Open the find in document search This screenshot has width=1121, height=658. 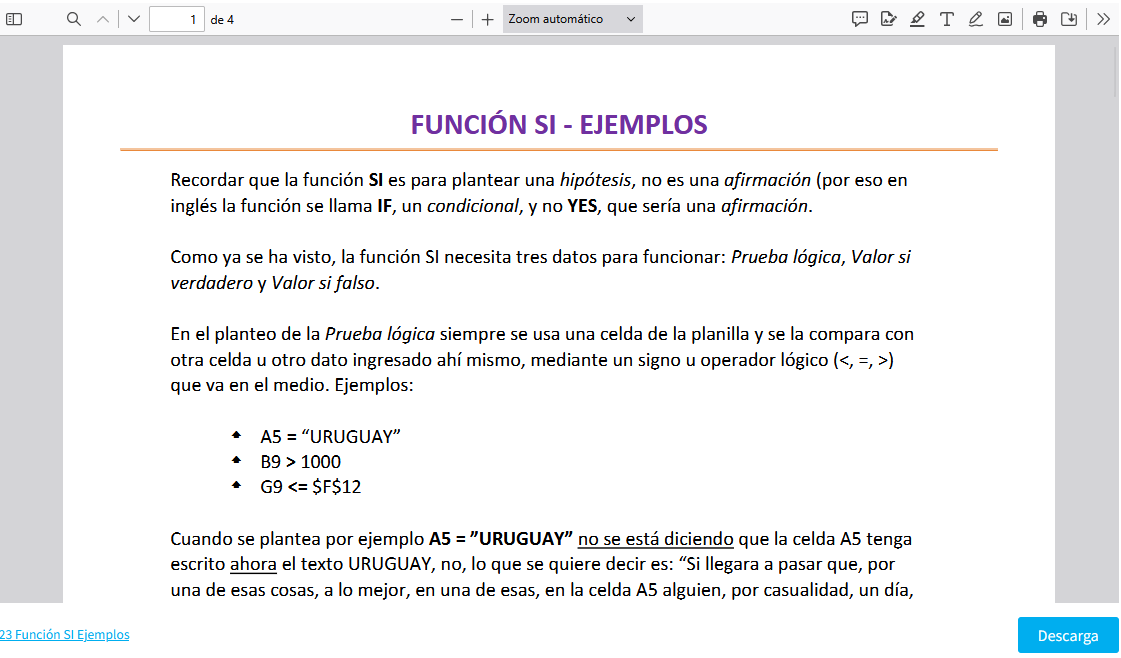click(74, 19)
